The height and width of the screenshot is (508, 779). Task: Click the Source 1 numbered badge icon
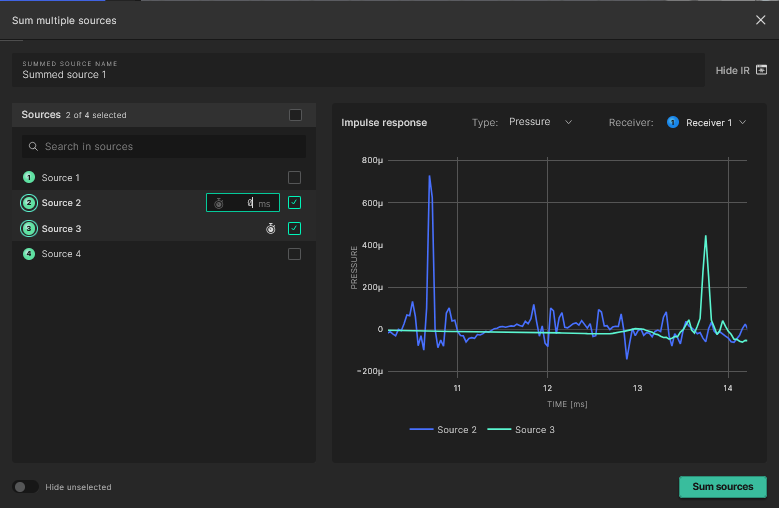click(29, 178)
